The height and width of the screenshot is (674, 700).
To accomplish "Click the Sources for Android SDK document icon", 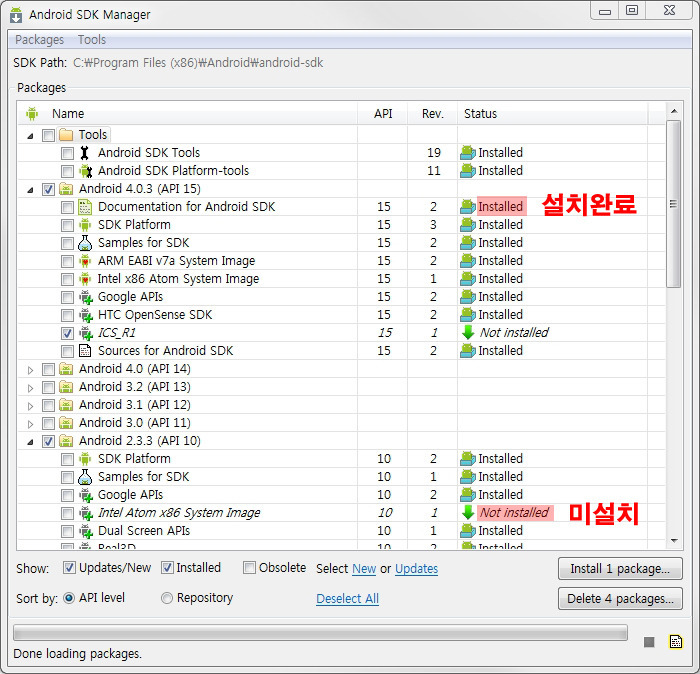I will click(x=85, y=351).
